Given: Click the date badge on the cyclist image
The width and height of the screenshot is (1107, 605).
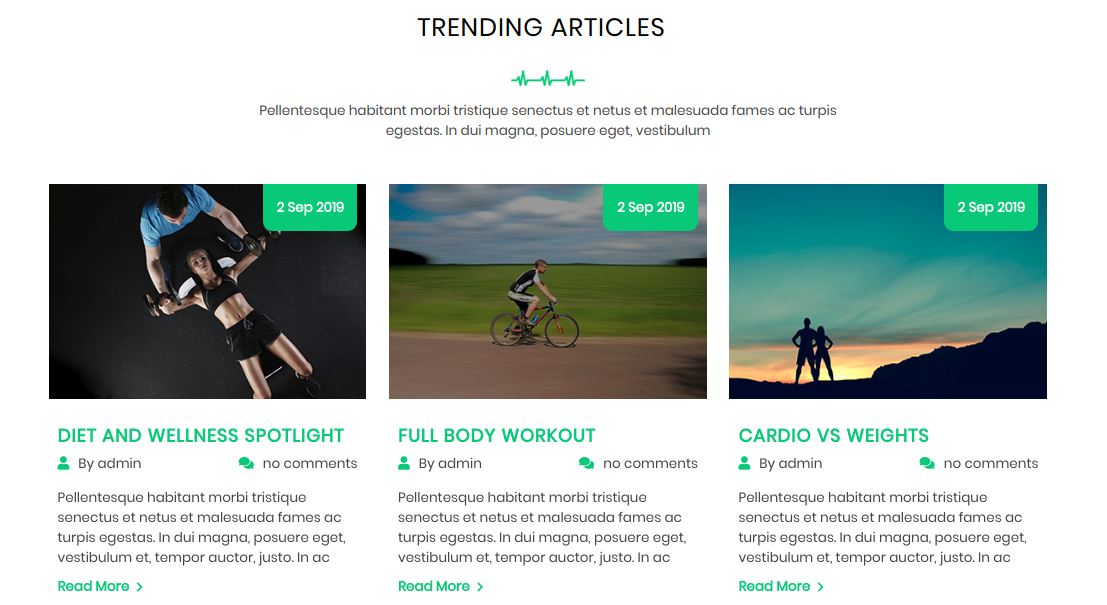Looking at the screenshot, I should [650, 207].
